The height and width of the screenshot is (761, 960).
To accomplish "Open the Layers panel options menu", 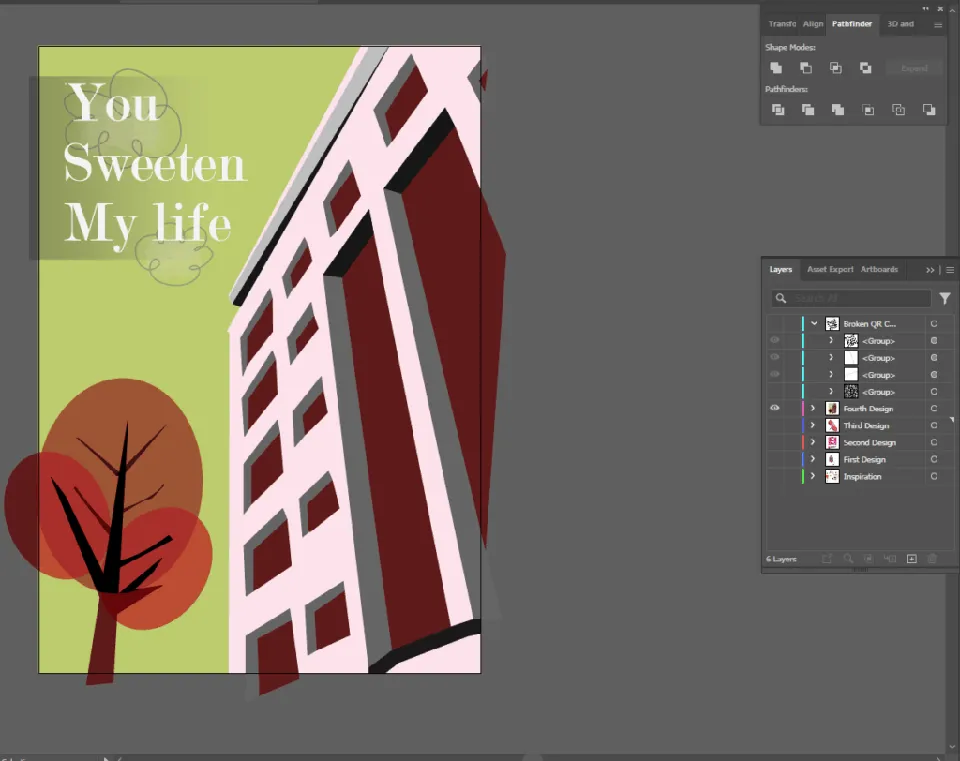I will (x=950, y=270).
